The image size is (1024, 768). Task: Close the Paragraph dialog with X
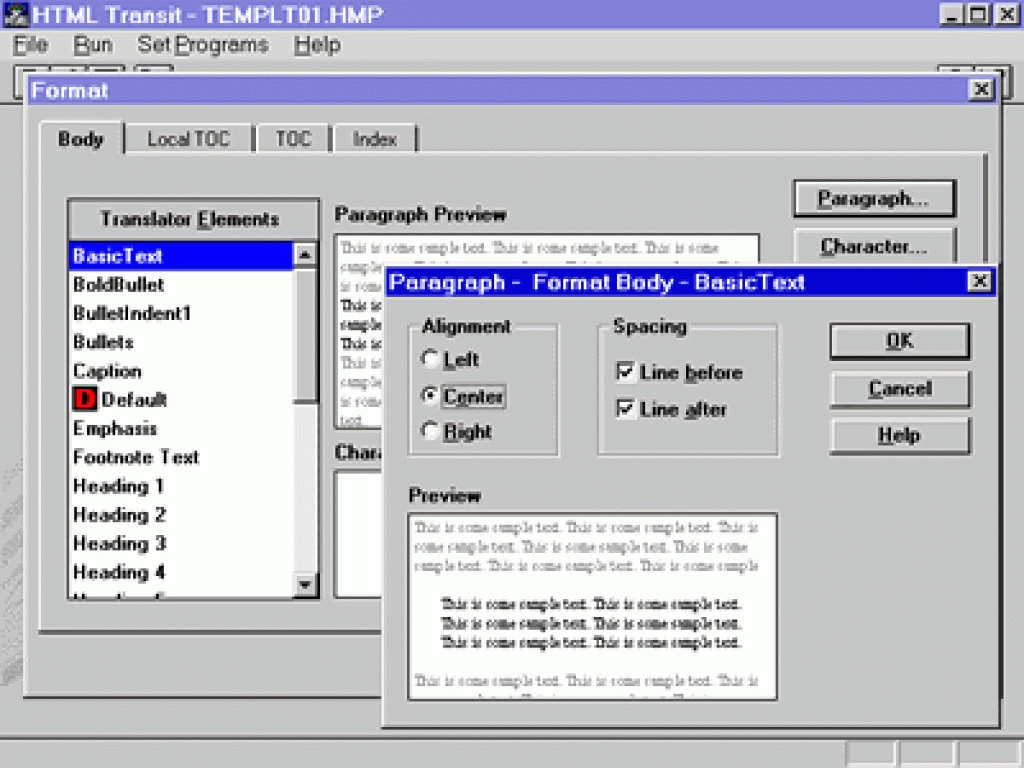[x=980, y=282]
